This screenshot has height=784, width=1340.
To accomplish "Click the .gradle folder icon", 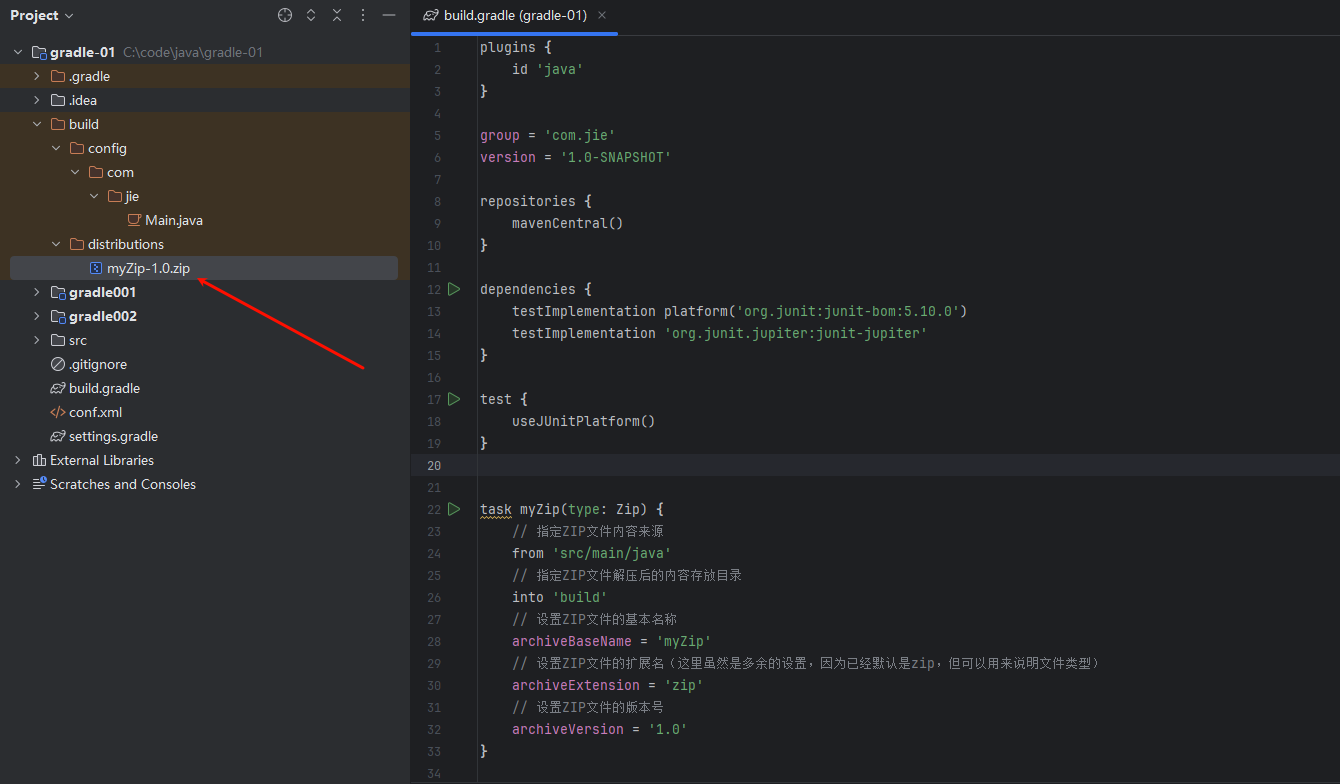I will tap(58, 76).
